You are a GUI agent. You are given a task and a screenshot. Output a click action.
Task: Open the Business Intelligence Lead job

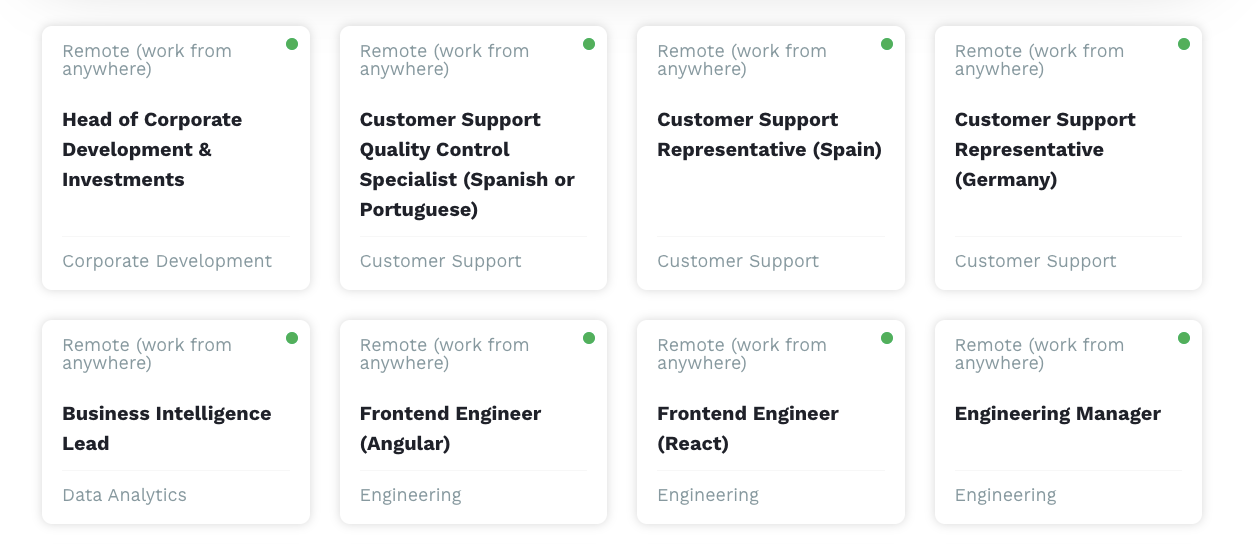[166, 428]
